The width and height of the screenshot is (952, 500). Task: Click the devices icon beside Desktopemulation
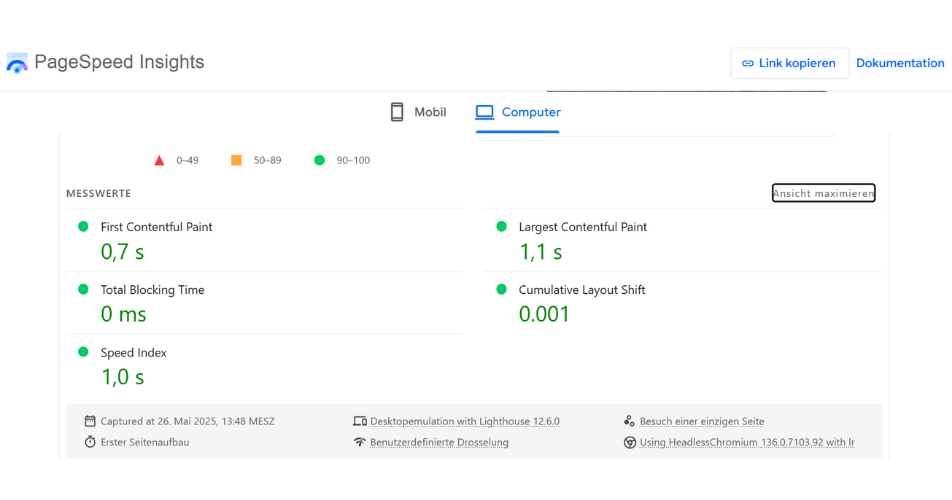(x=359, y=421)
